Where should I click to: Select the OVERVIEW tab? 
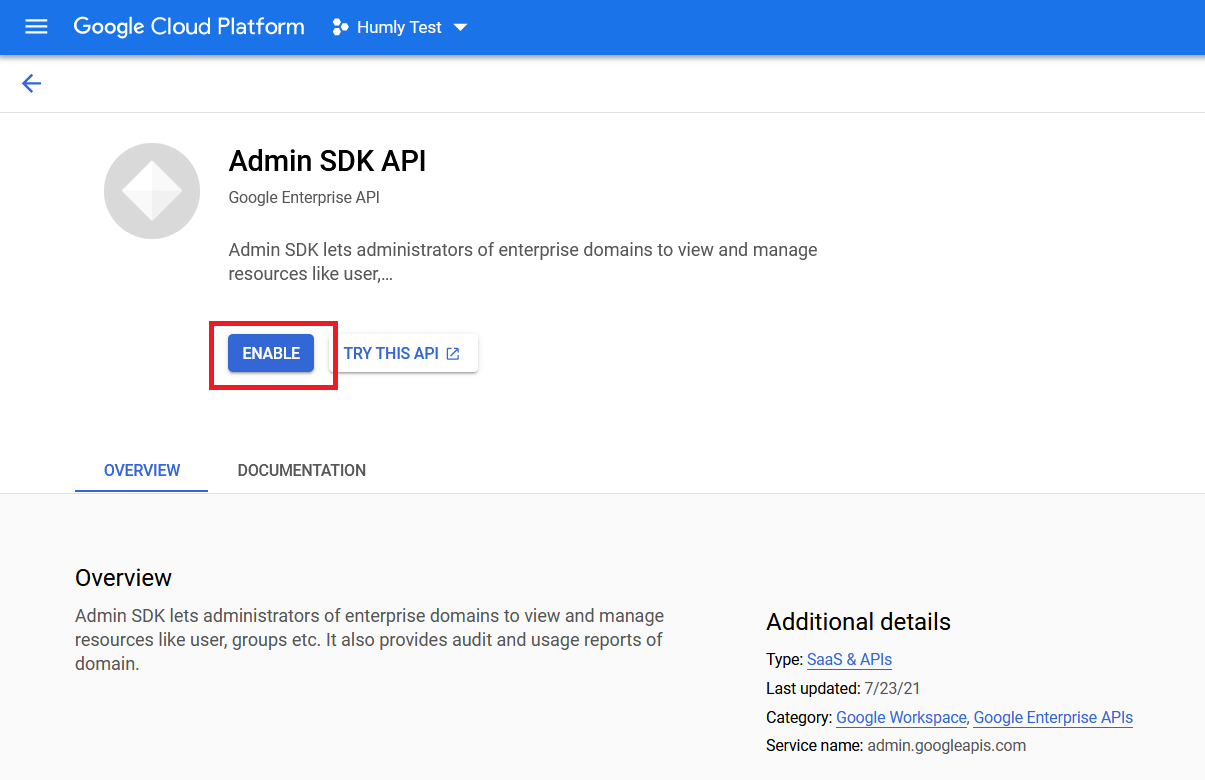[x=141, y=470]
